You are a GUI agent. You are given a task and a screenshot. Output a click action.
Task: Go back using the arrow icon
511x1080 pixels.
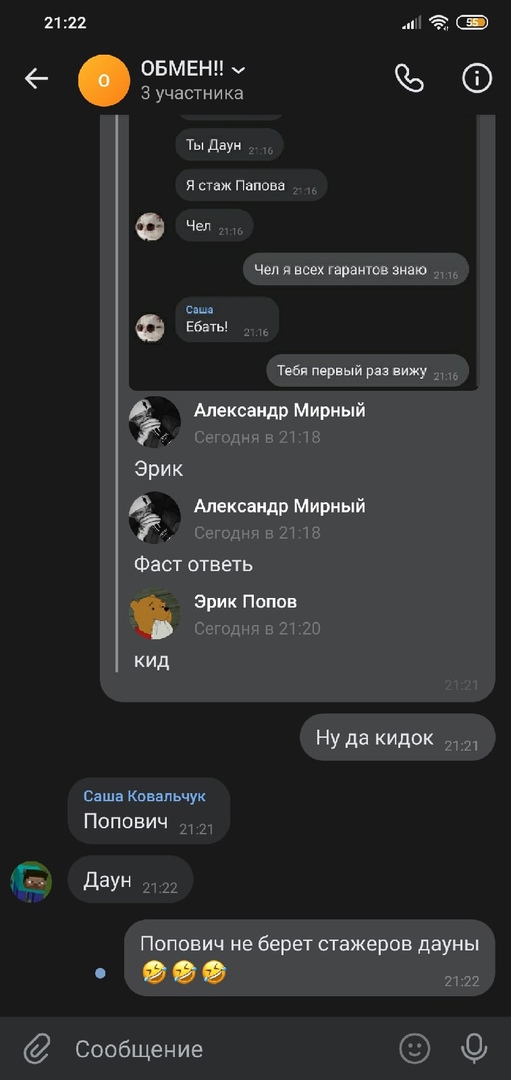click(x=36, y=79)
